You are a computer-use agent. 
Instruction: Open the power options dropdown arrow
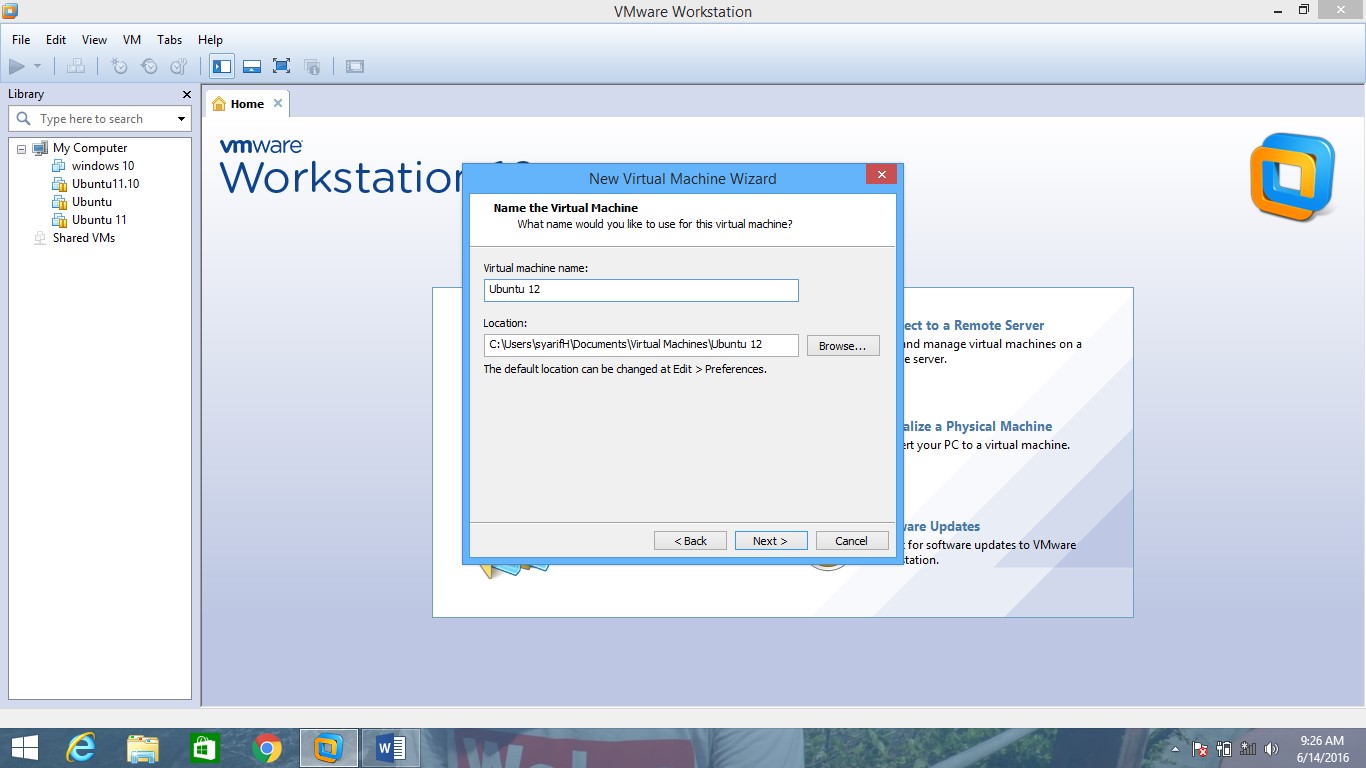37,66
